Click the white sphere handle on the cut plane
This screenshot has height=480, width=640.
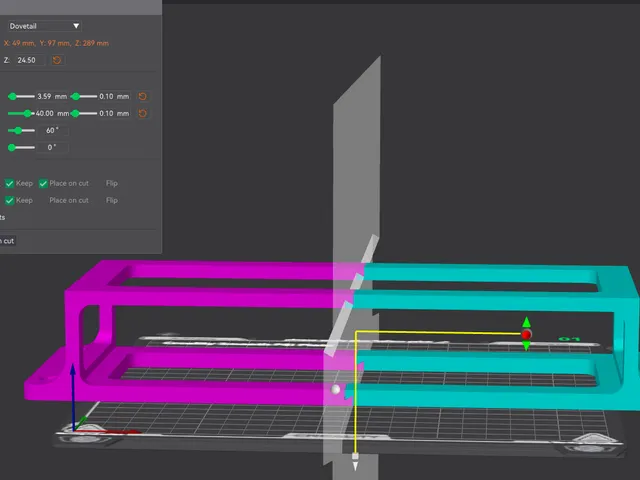[x=336, y=389]
